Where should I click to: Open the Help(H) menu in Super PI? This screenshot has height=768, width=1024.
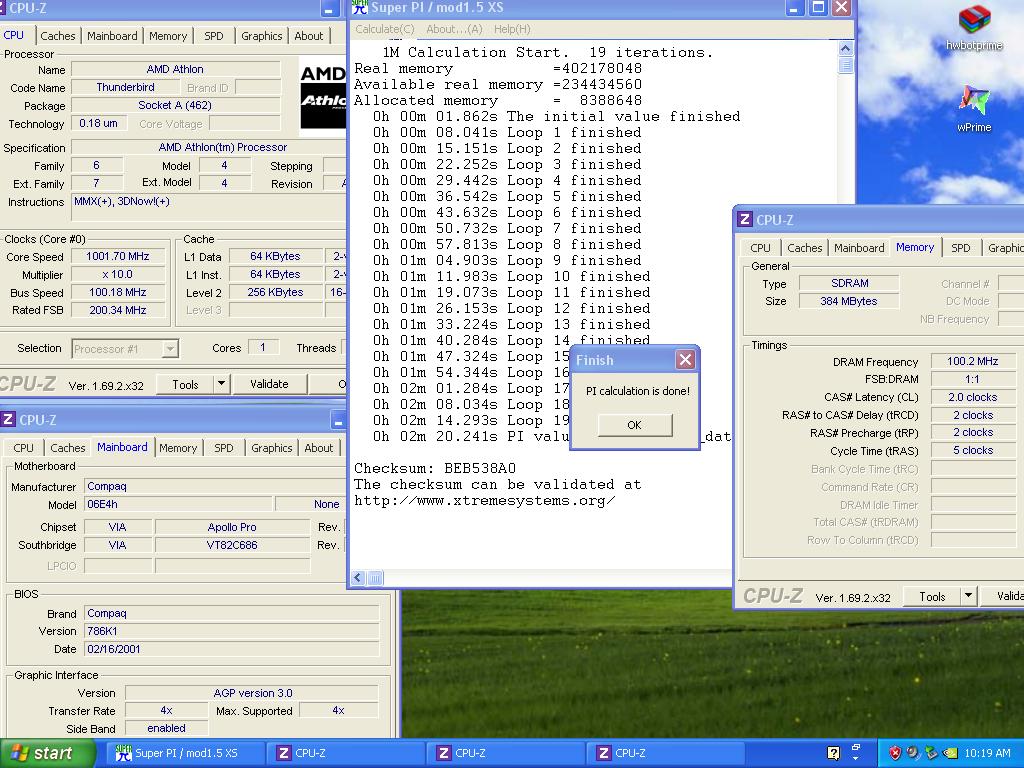(x=512, y=29)
